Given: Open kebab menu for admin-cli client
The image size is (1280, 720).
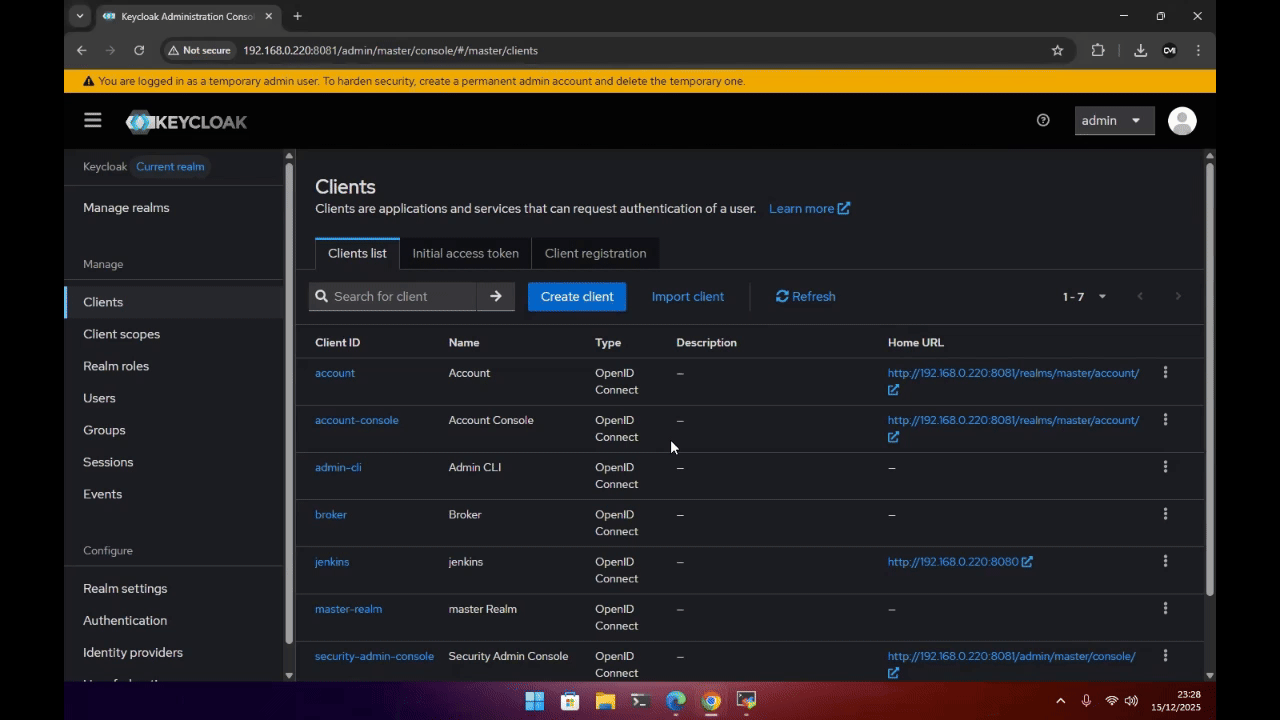Looking at the screenshot, I should pos(1165,467).
